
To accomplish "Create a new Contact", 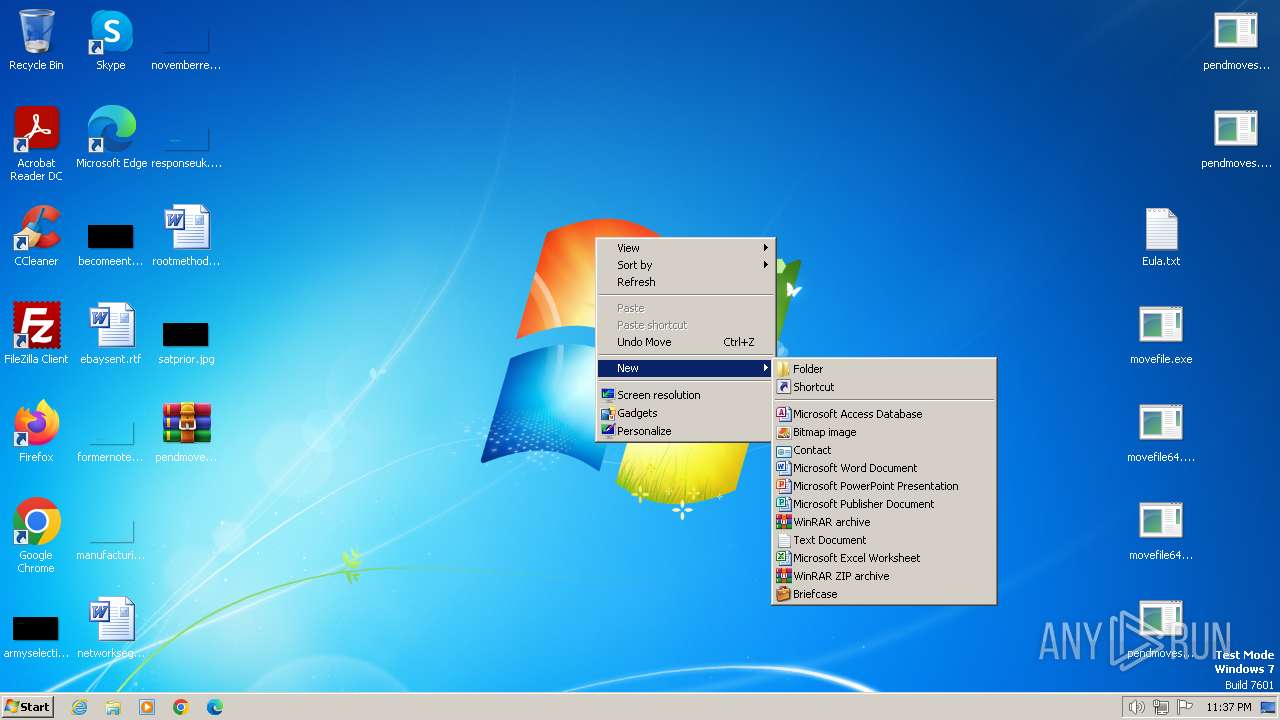I will point(884,450).
